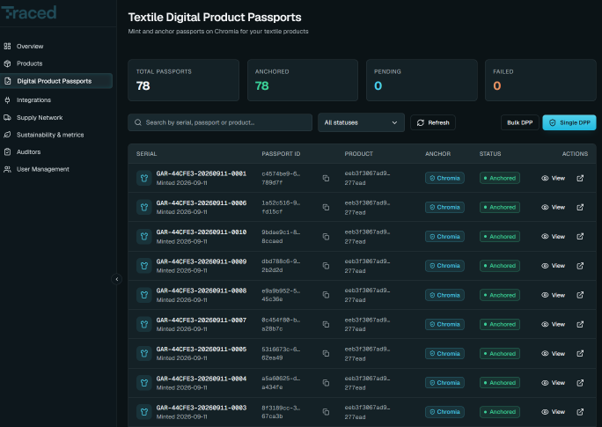
Task: Click the ANCHOR column header
Action: pos(438,154)
